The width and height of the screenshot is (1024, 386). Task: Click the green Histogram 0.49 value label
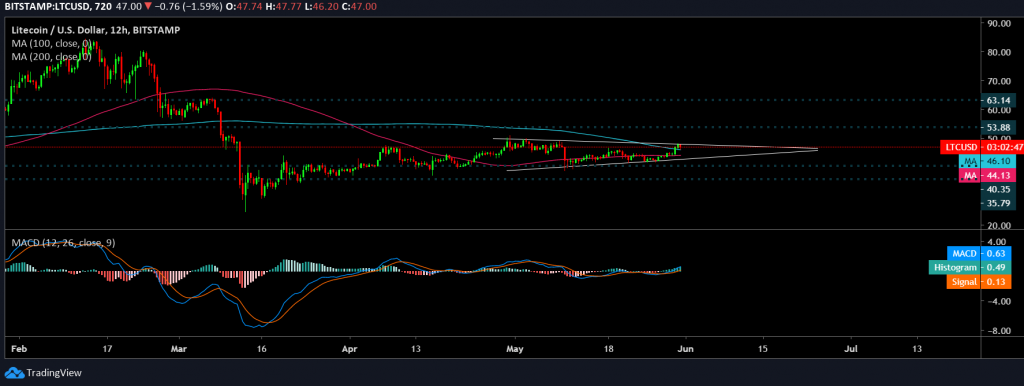click(970, 267)
